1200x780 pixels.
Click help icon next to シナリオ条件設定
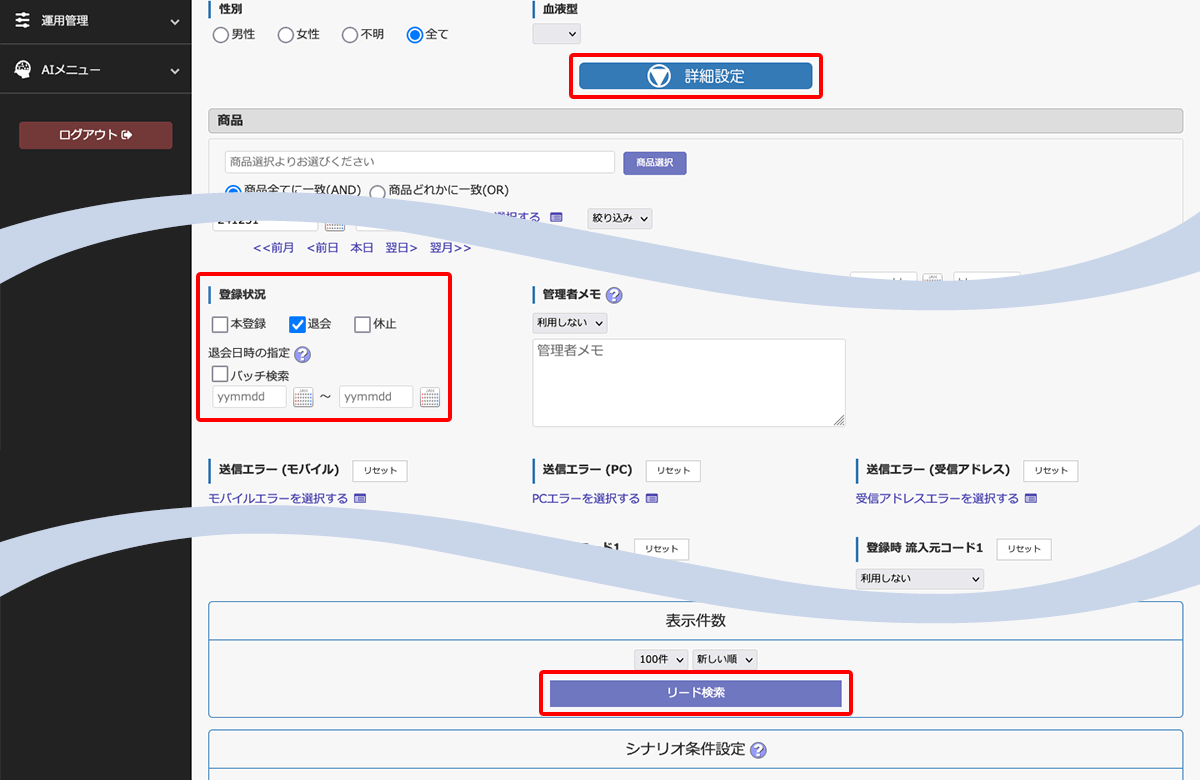(758, 750)
